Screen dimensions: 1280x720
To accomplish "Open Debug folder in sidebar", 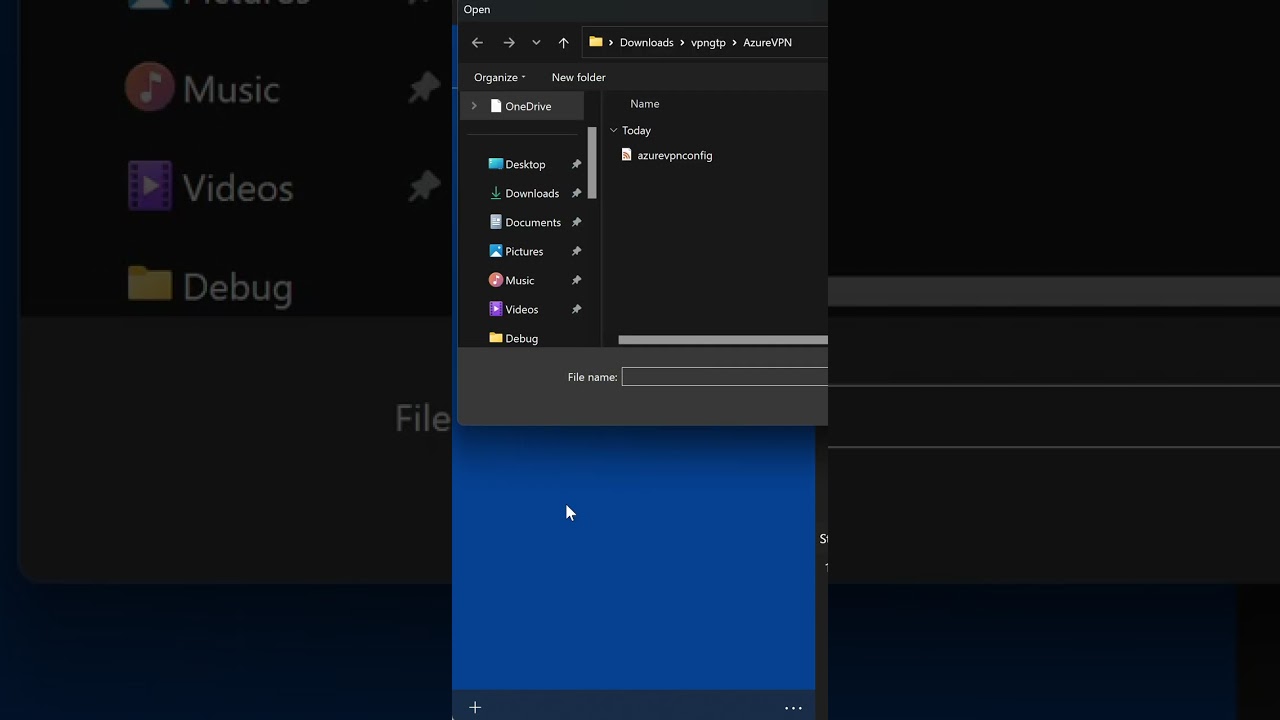I will tap(513, 338).
